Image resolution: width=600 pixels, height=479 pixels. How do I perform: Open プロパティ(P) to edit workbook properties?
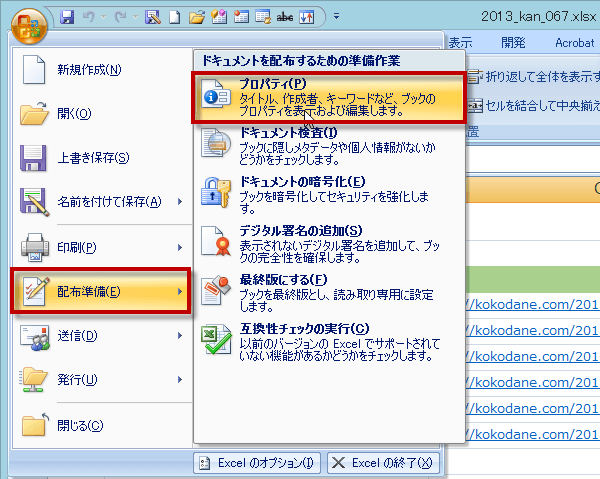pos(331,97)
